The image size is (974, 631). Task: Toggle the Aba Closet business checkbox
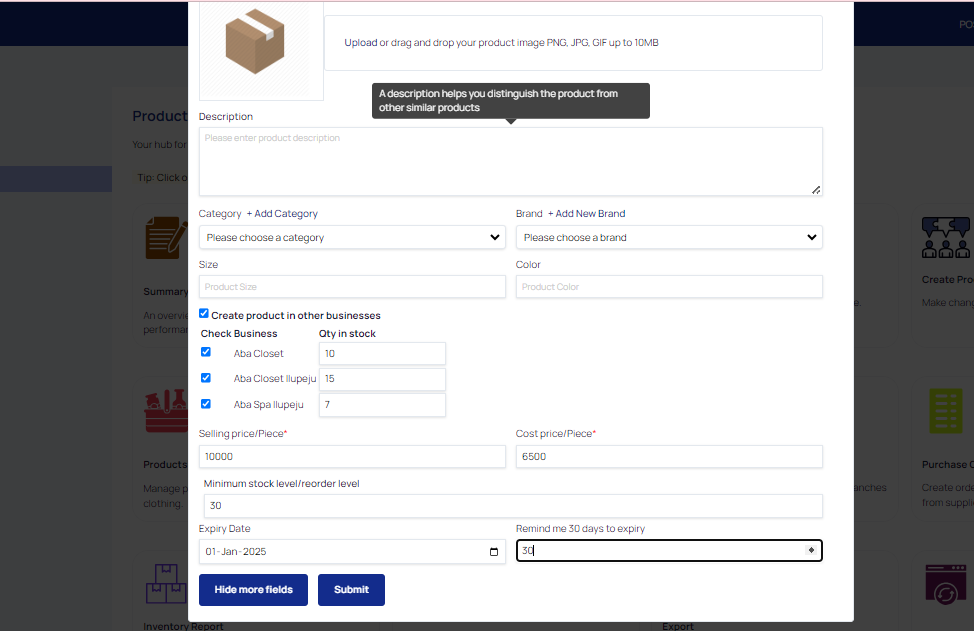click(206, 352)
